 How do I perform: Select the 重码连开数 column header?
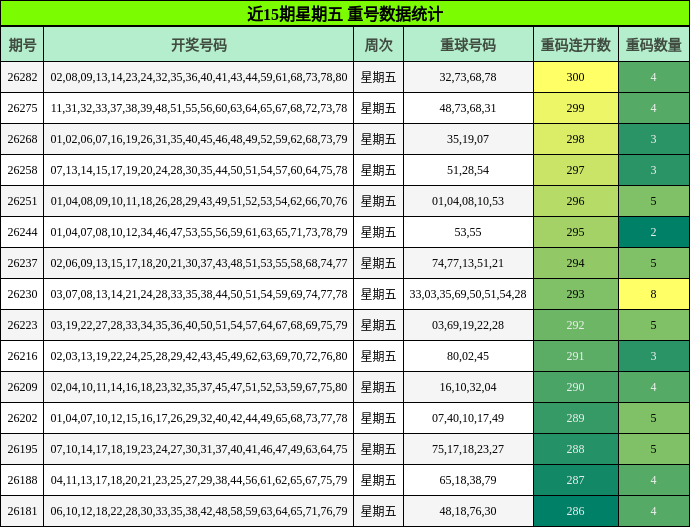(x=576, y=44)
